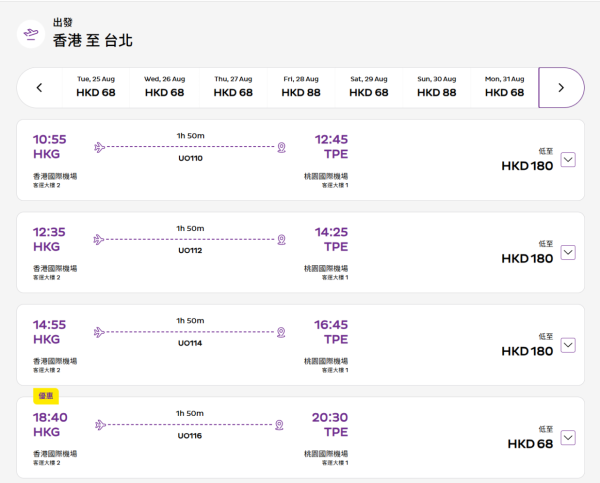
Task: Click the destination pin on flight UO110
Action: coord(282,147)
